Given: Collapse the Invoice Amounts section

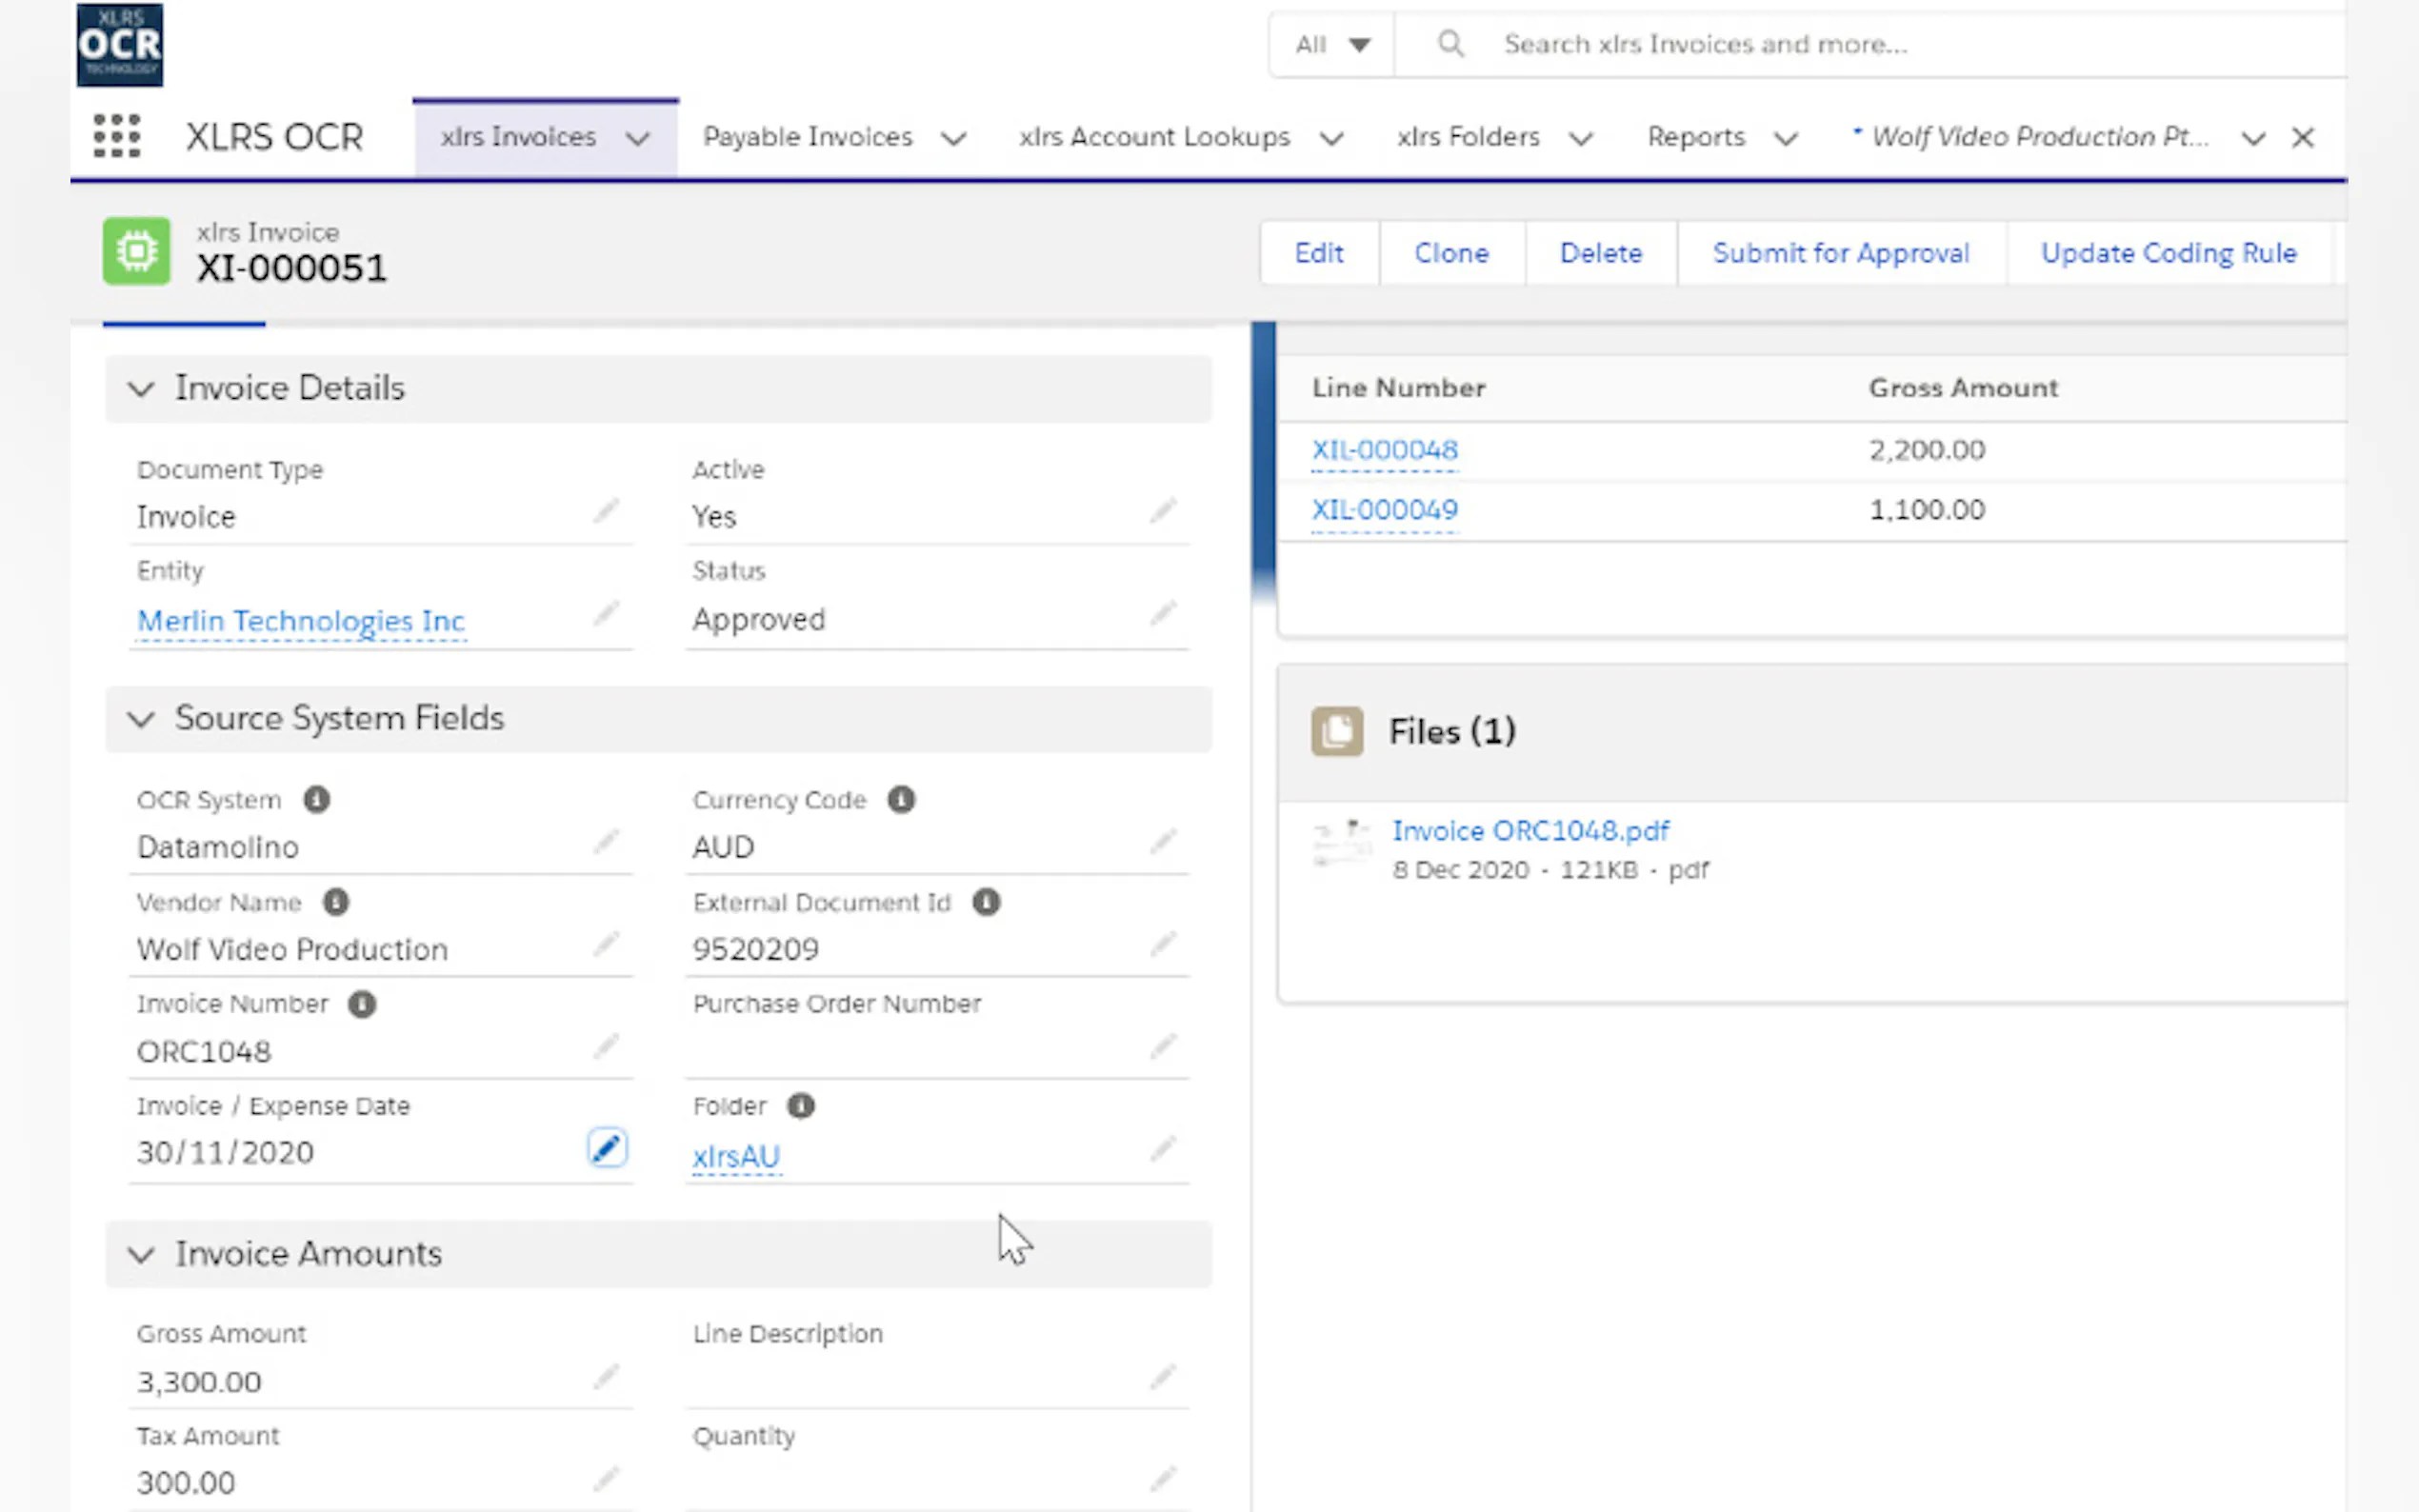Looking at the screenshot, I should [141, 1255].
